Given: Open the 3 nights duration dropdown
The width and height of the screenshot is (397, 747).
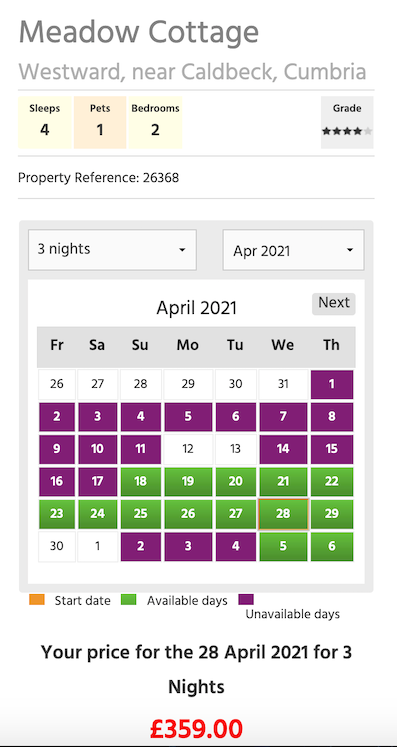Looking at the screenshot, I should point(112,250).
